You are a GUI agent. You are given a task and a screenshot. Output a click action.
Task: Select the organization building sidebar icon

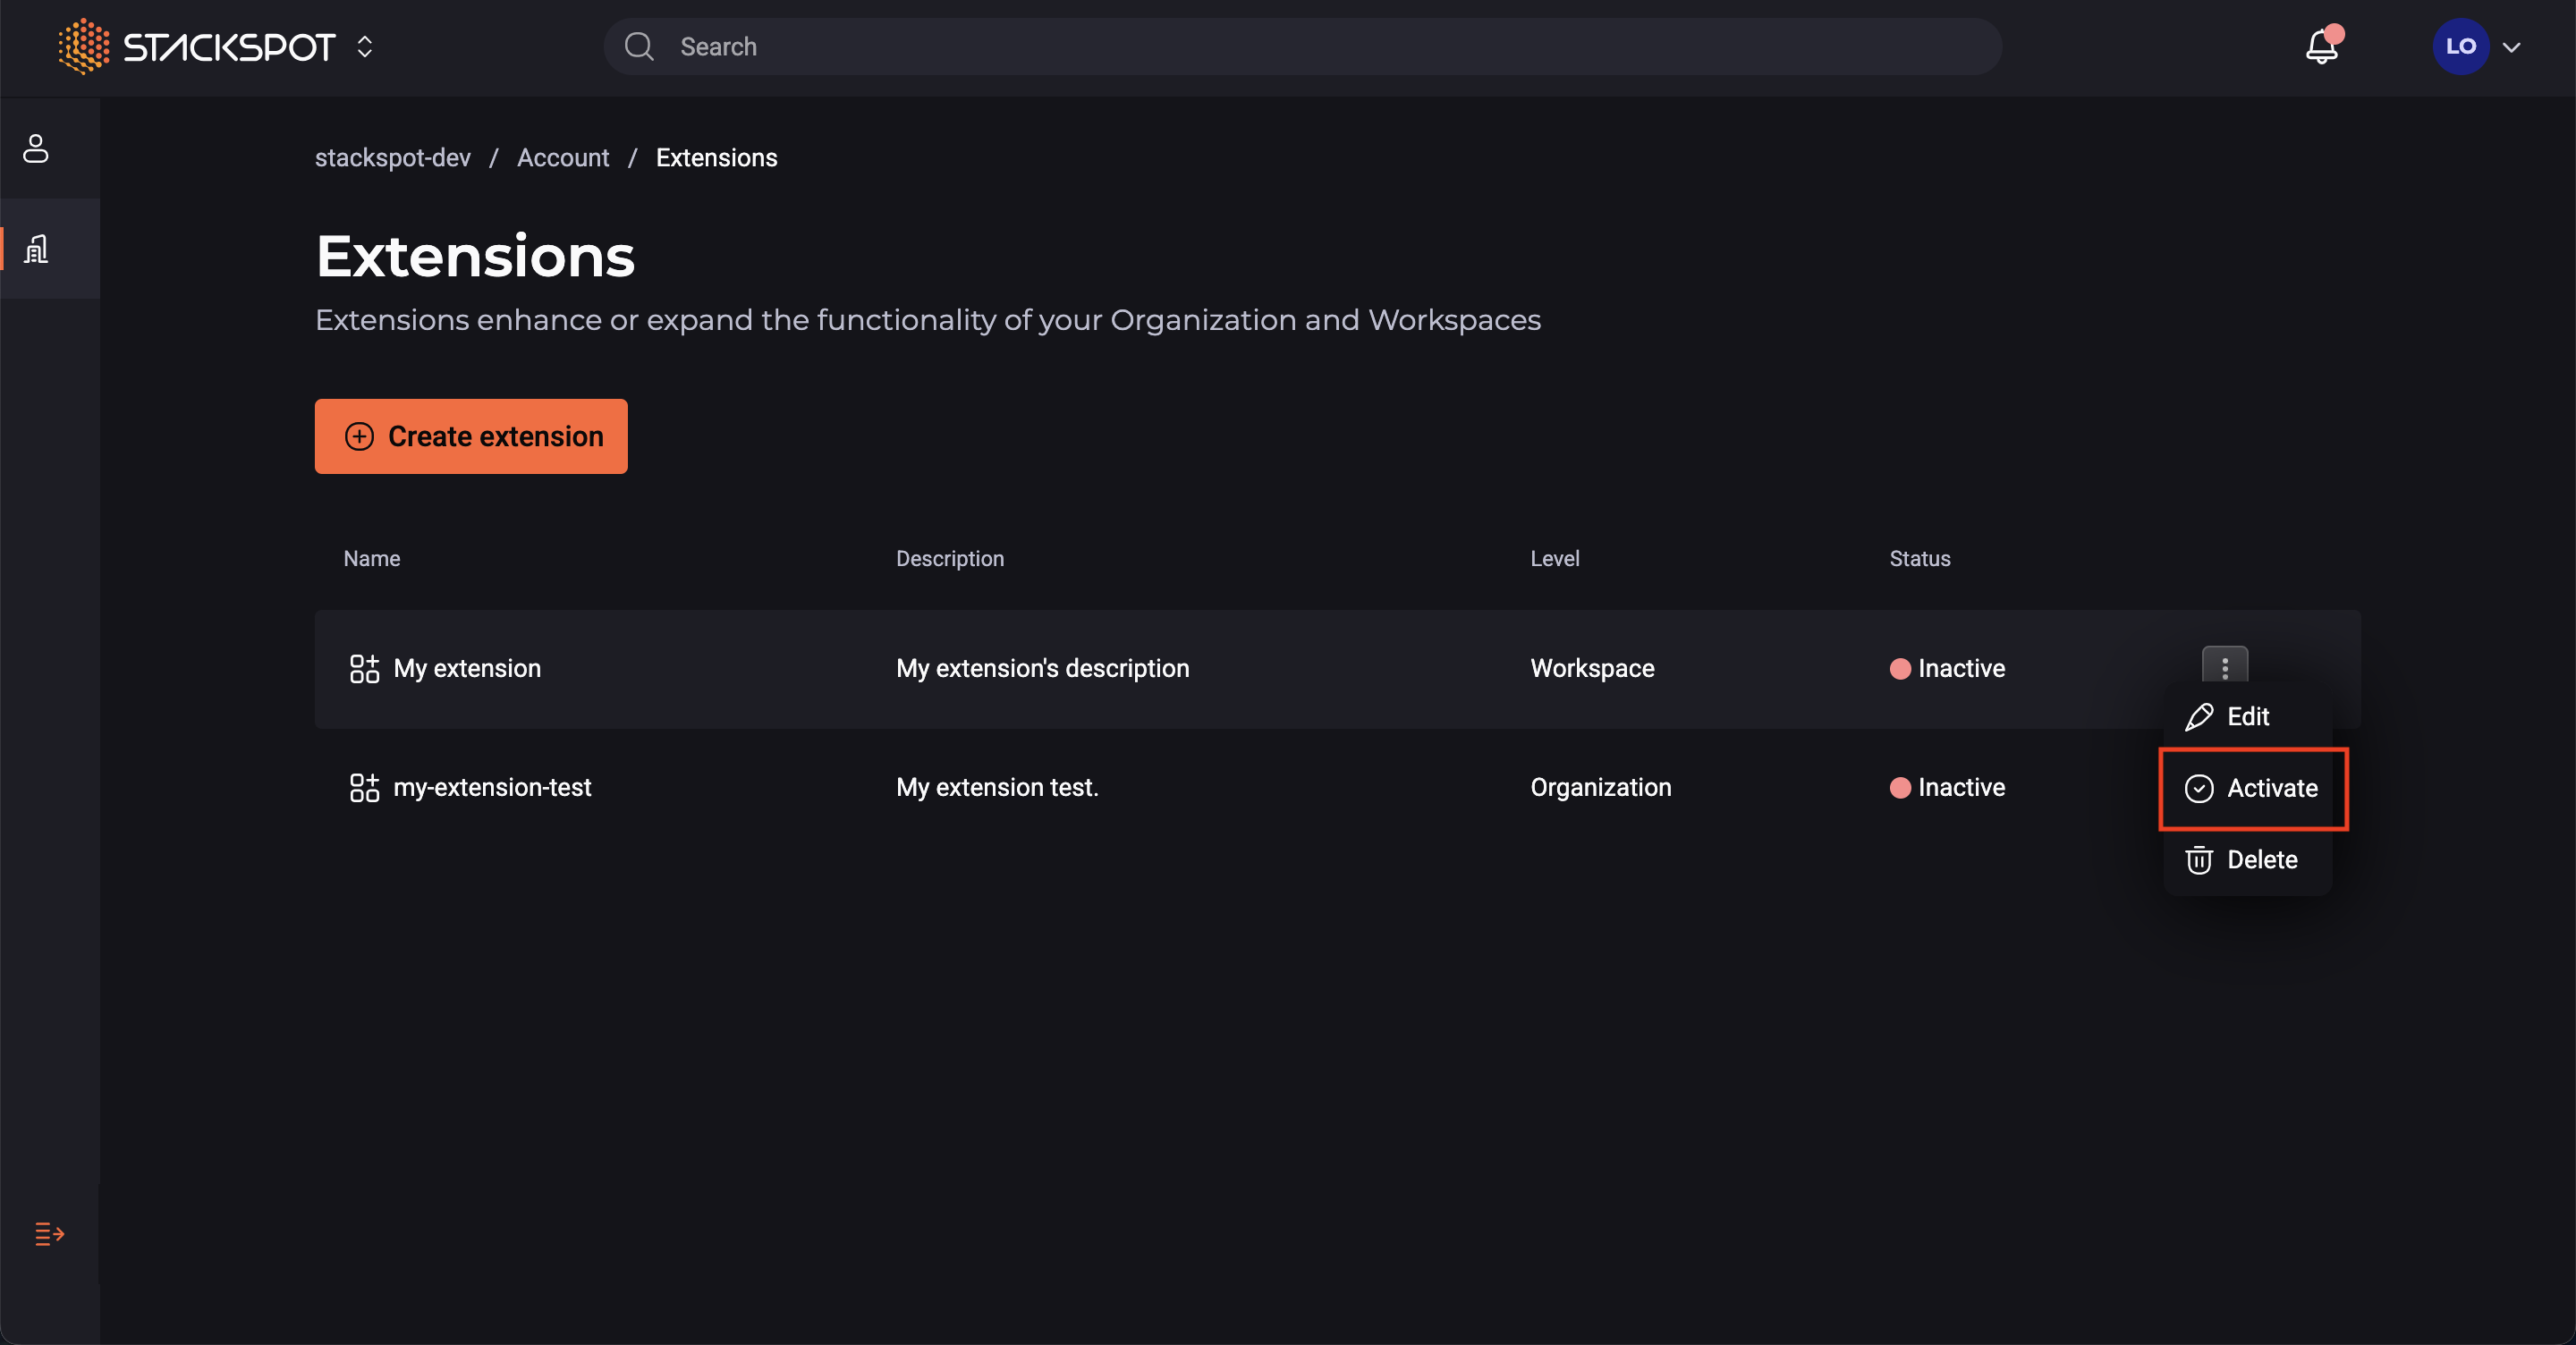click(37, 248)
